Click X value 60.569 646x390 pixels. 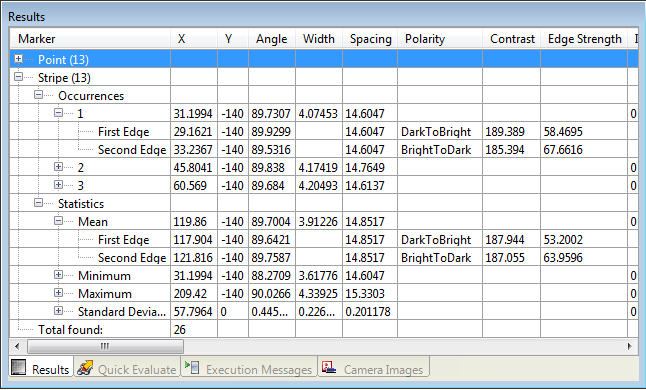(190, 186)
